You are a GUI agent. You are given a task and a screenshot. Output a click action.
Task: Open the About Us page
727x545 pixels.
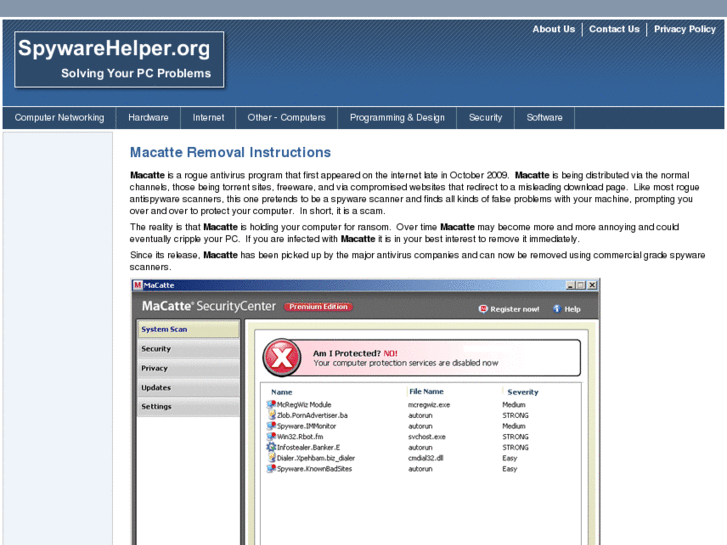pos(553,29)
